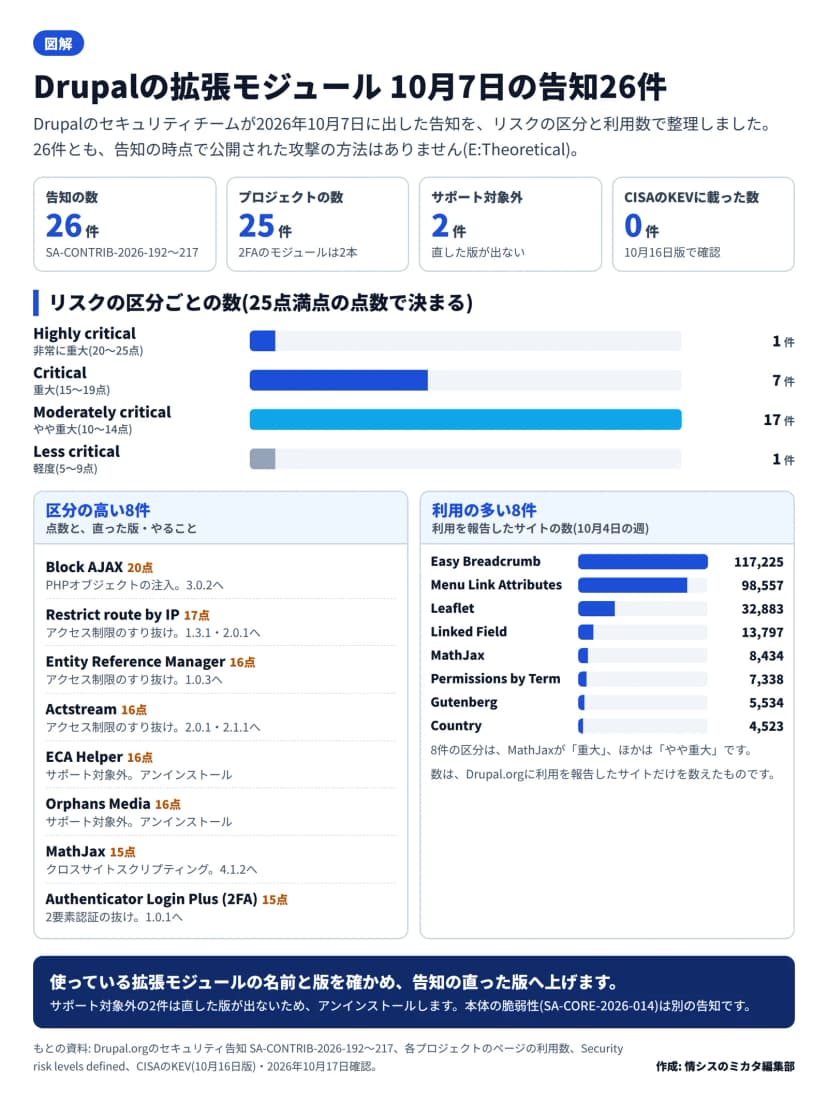Viewport: 828px width, 1100px height.
Task: Click the text 2要素認証の抜け。1.0.1へ
Action: (x=114, y=917)
